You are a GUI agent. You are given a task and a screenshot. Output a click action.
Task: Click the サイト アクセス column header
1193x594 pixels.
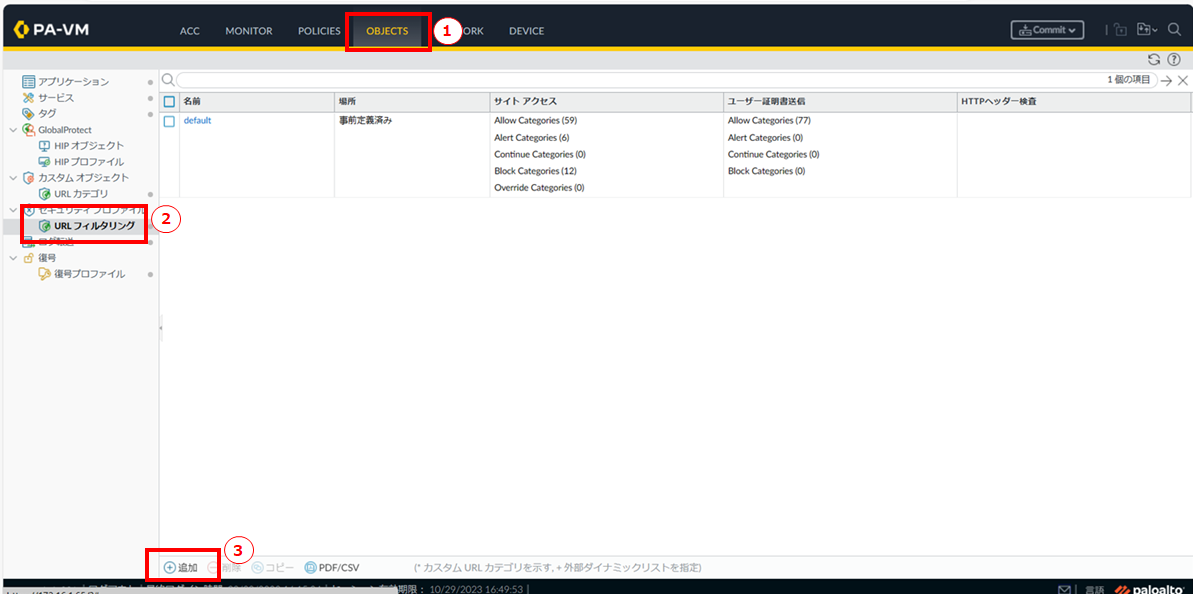point(606,101)
